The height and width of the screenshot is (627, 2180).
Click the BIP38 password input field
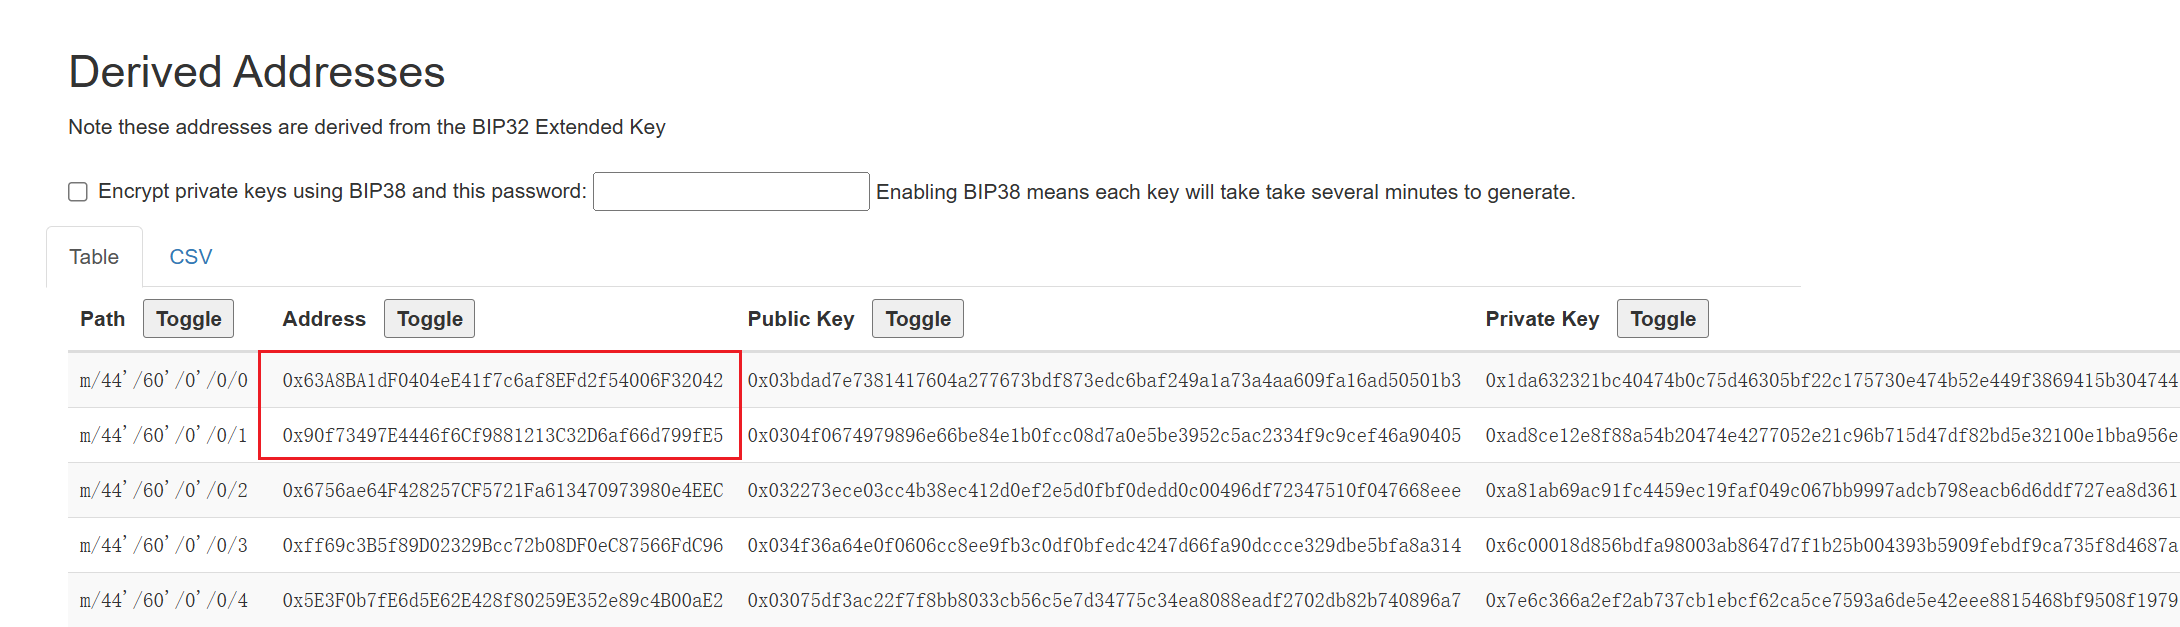(x=730, y=192)
